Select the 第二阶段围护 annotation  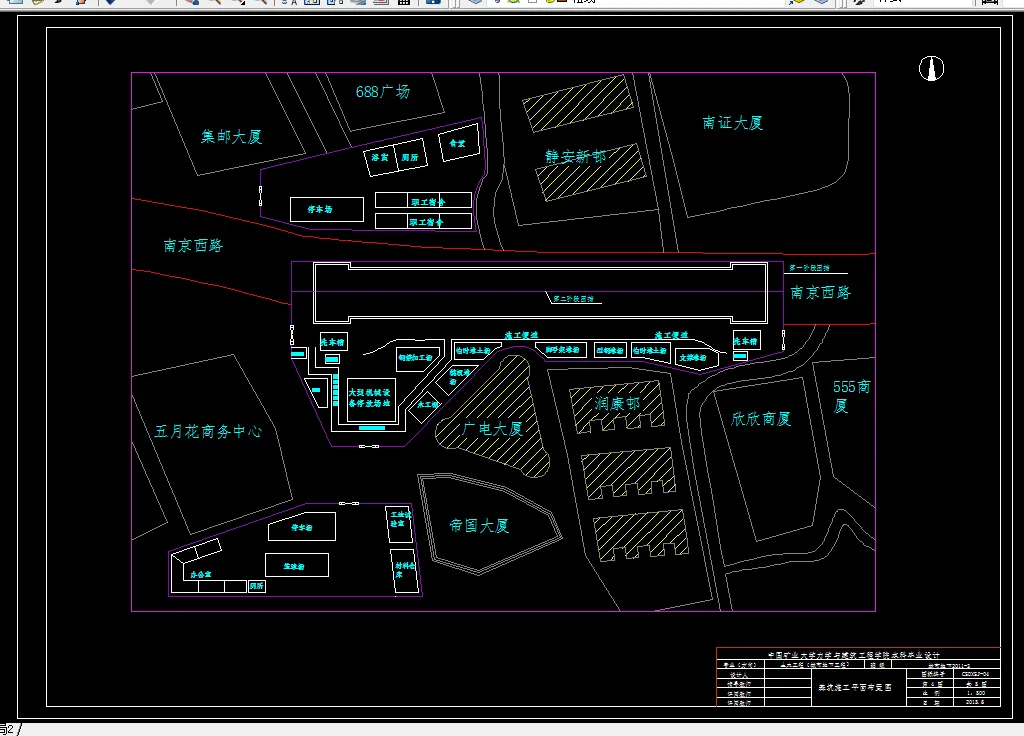click(573, 299)
